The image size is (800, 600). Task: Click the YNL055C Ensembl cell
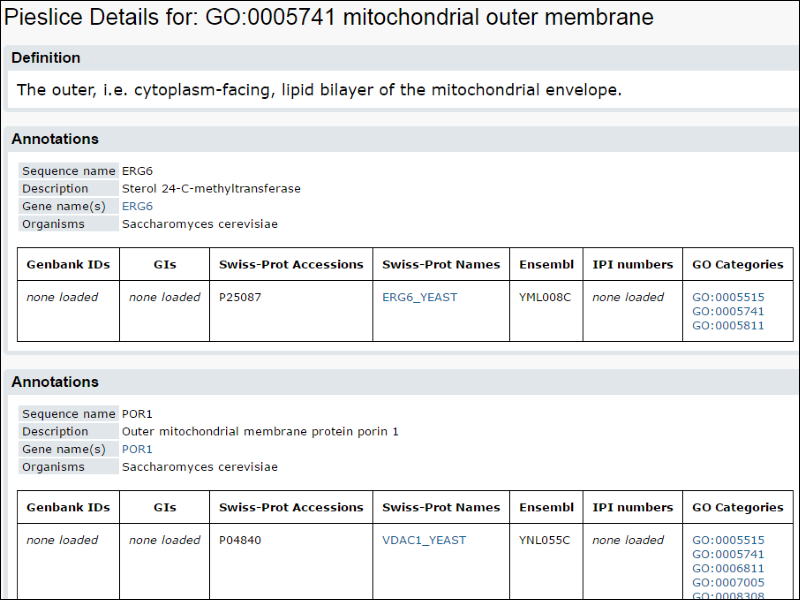coord(545,540)
